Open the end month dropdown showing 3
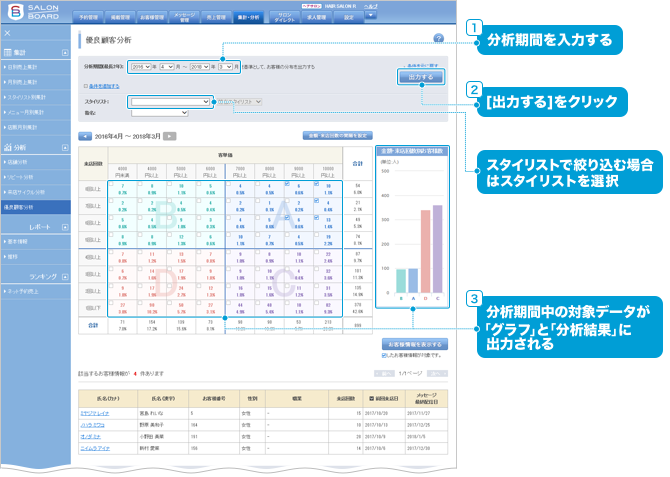 (225, 67)
